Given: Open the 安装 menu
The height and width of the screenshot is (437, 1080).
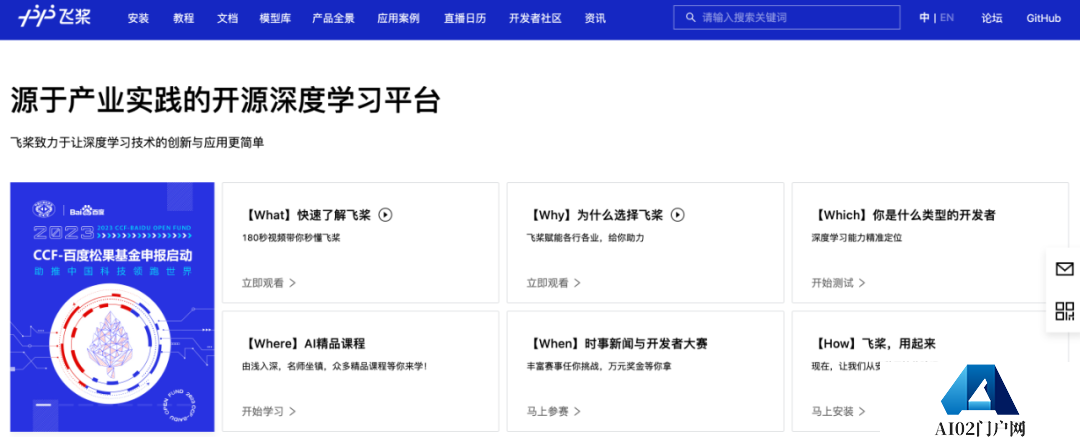Looking at the screenshot, I should 138,19.
